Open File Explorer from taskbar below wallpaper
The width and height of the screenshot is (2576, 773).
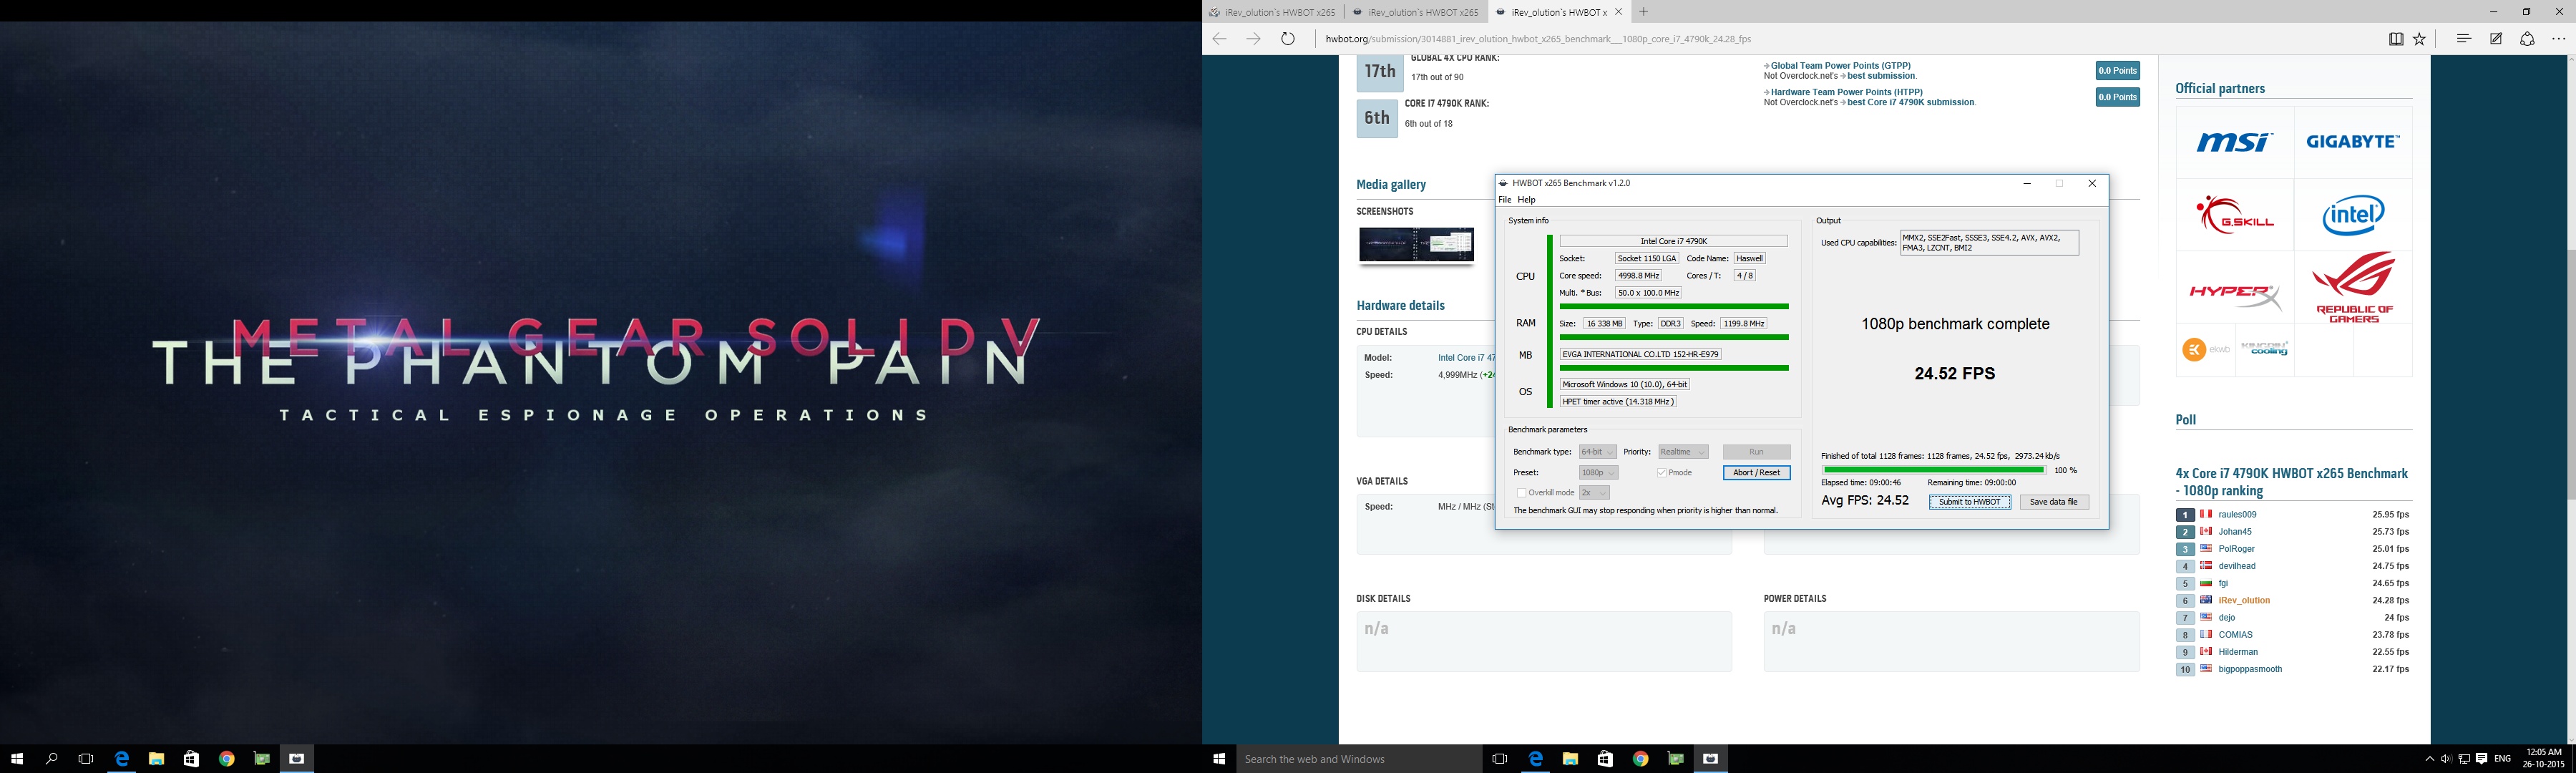(157, 759)
